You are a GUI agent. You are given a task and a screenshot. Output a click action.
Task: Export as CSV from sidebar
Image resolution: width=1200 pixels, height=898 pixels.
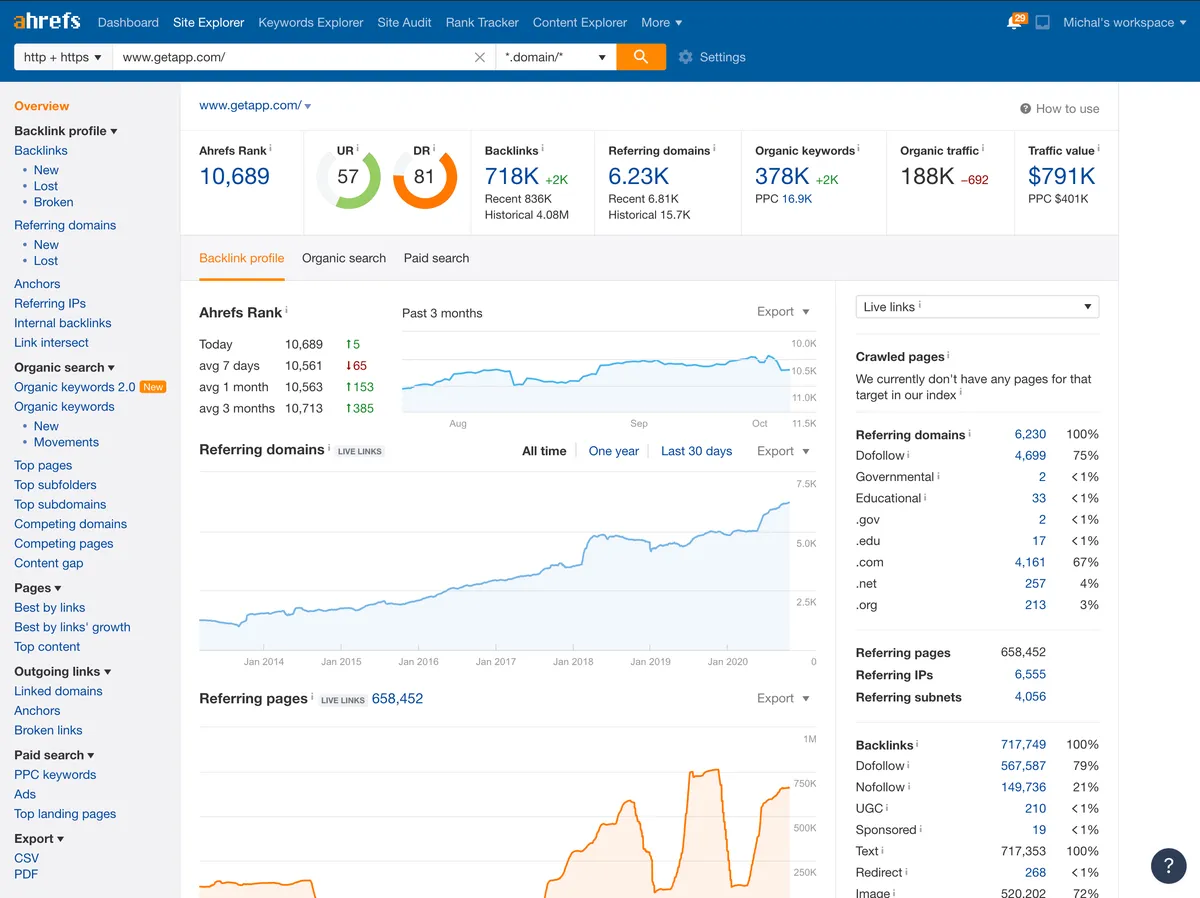[27, 858]
